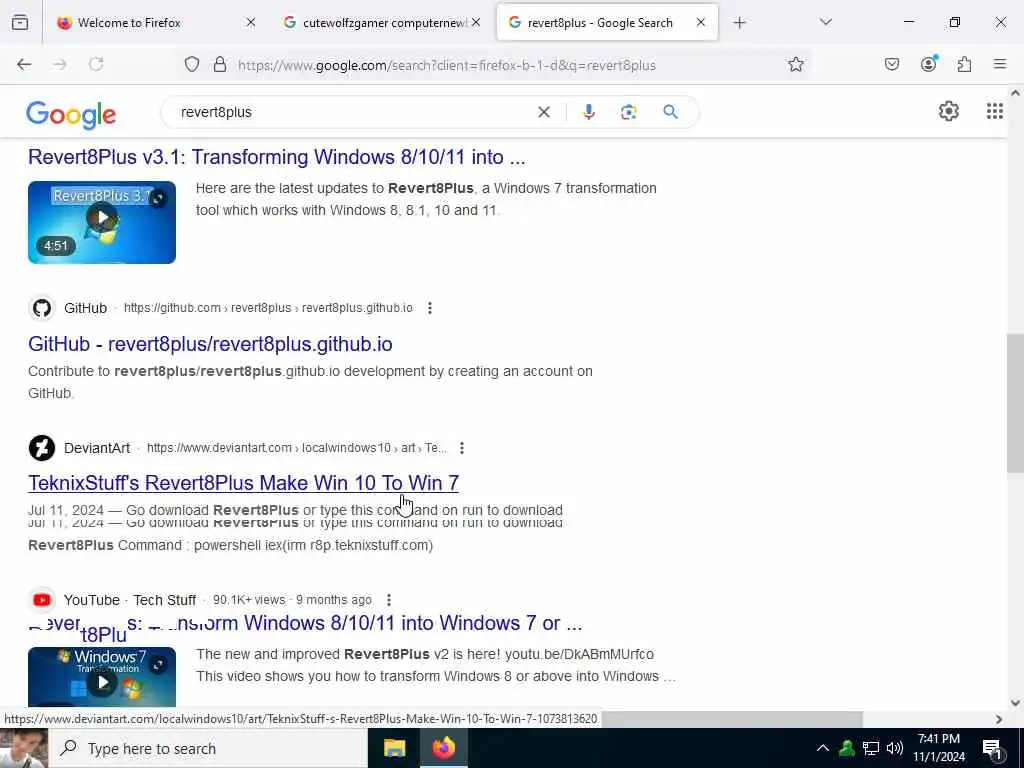Click YouTube favicon on Tech Stuff result
1024x768 pixels.
pyautogui.click(x=42, y=600)
